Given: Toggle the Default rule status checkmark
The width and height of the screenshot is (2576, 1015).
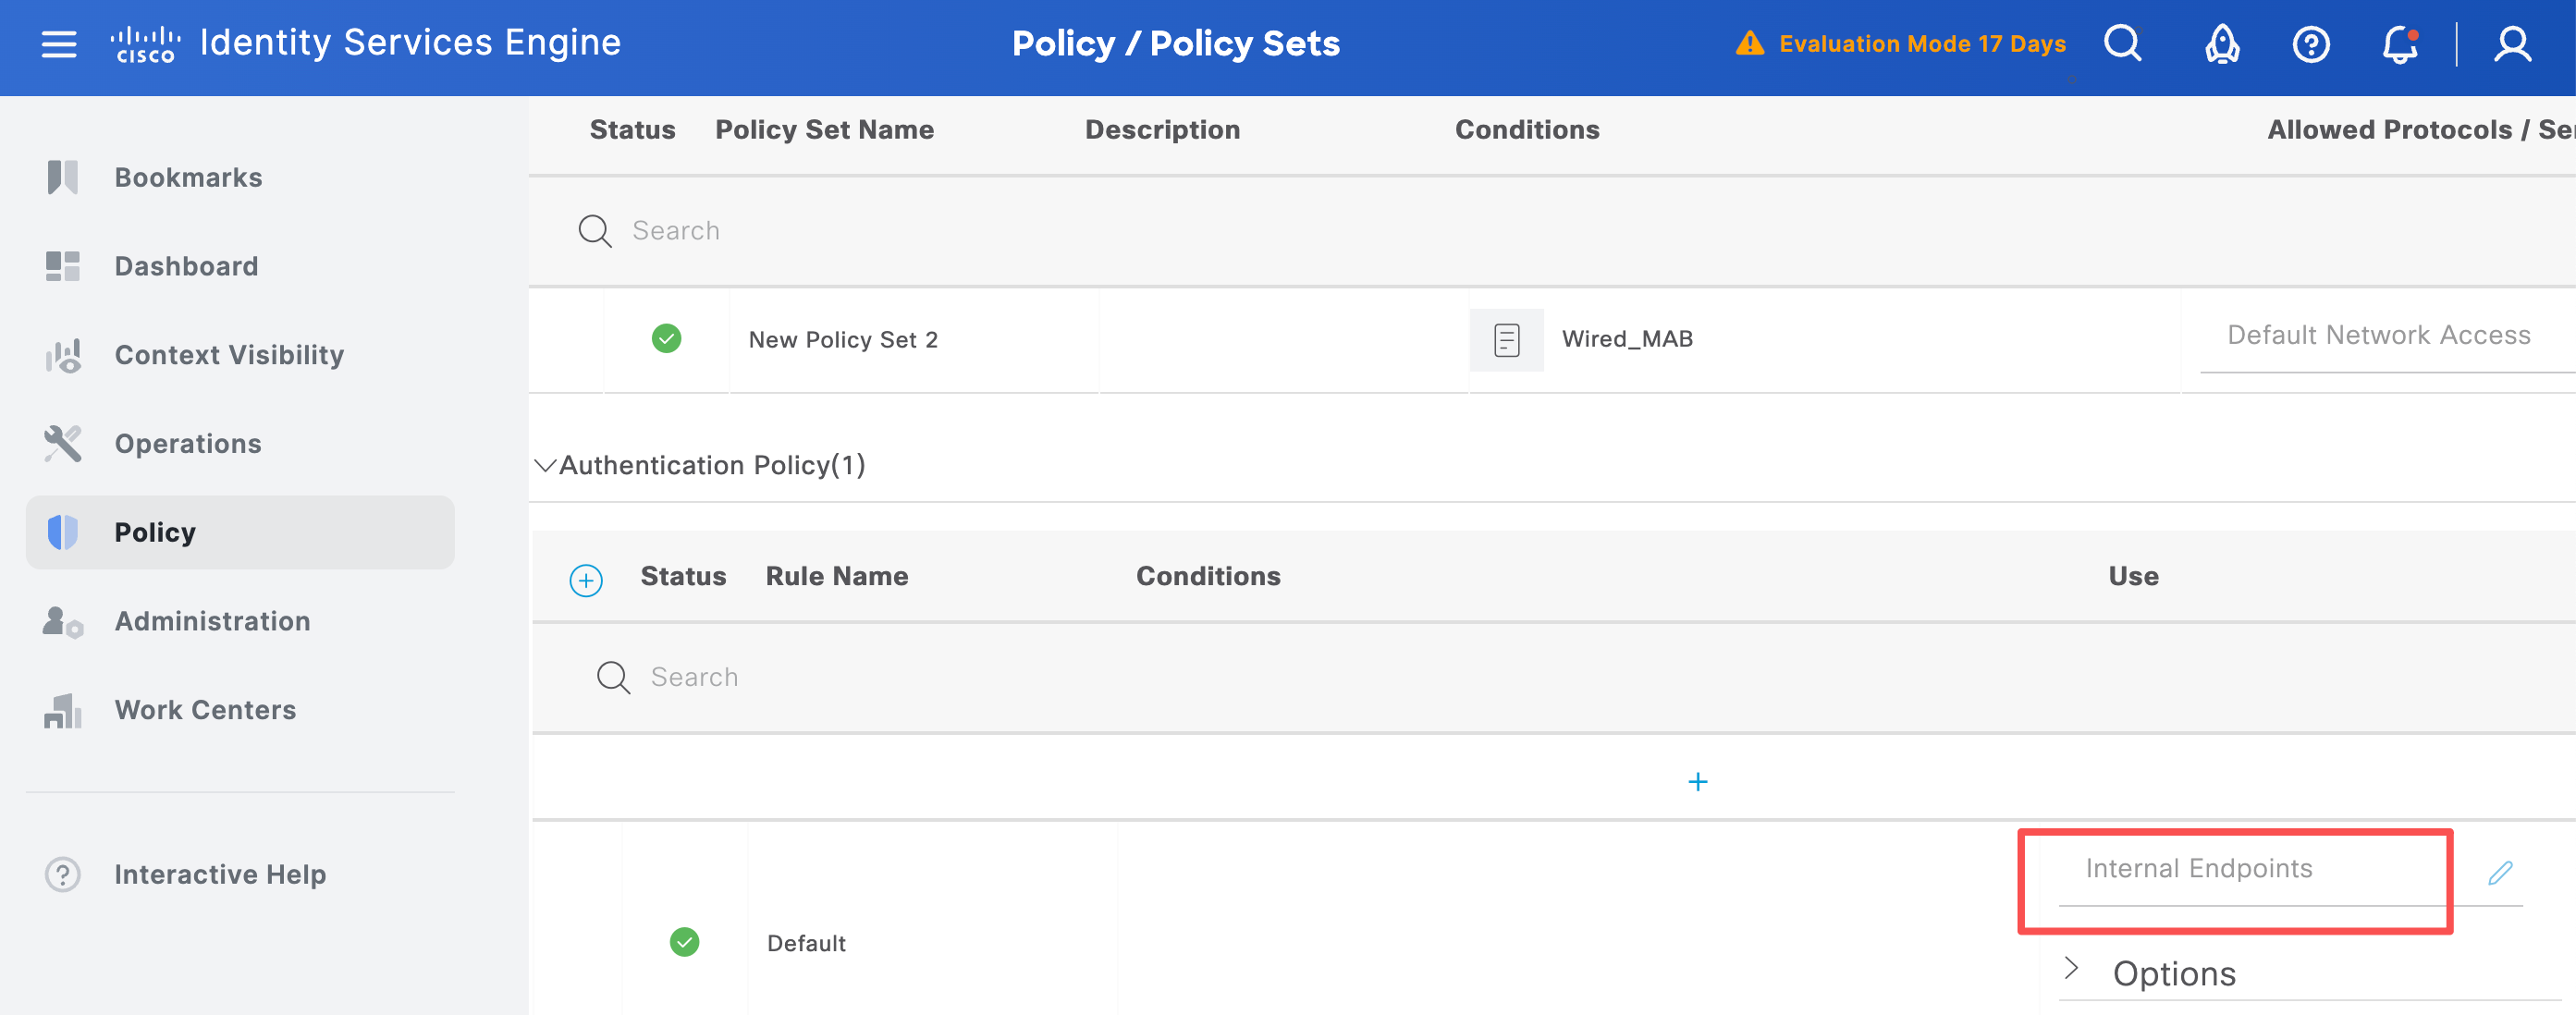Looking at the screenshot, I should click(684, 942).
